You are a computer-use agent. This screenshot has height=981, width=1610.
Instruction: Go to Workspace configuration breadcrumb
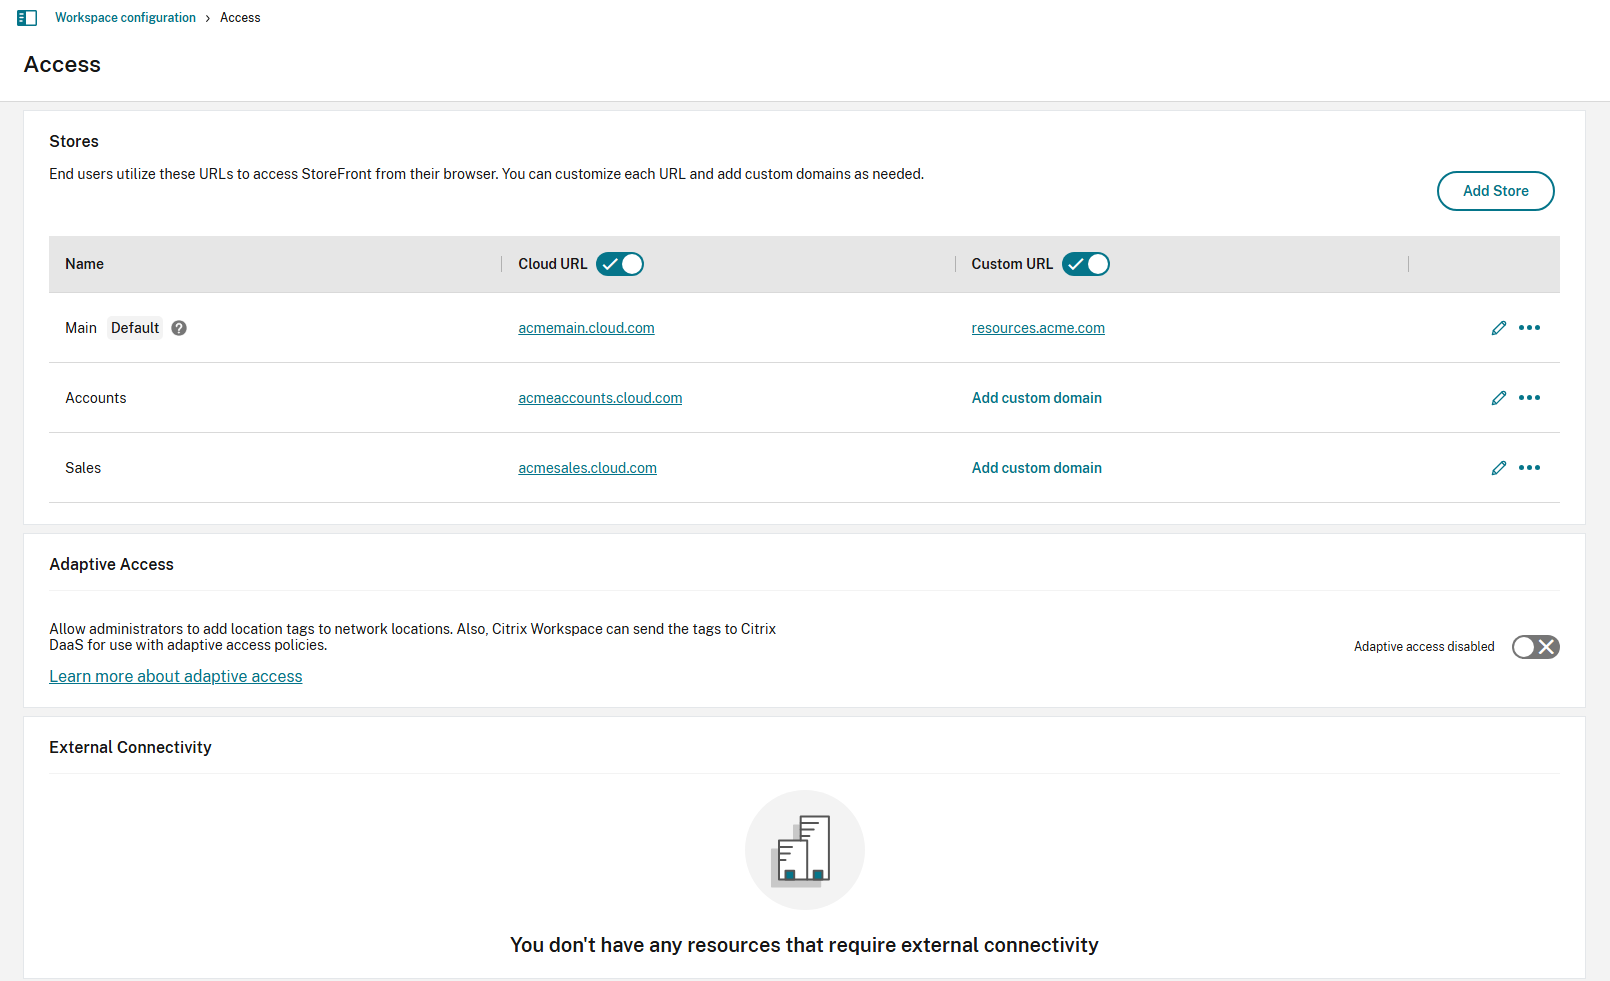click(125, 18)
